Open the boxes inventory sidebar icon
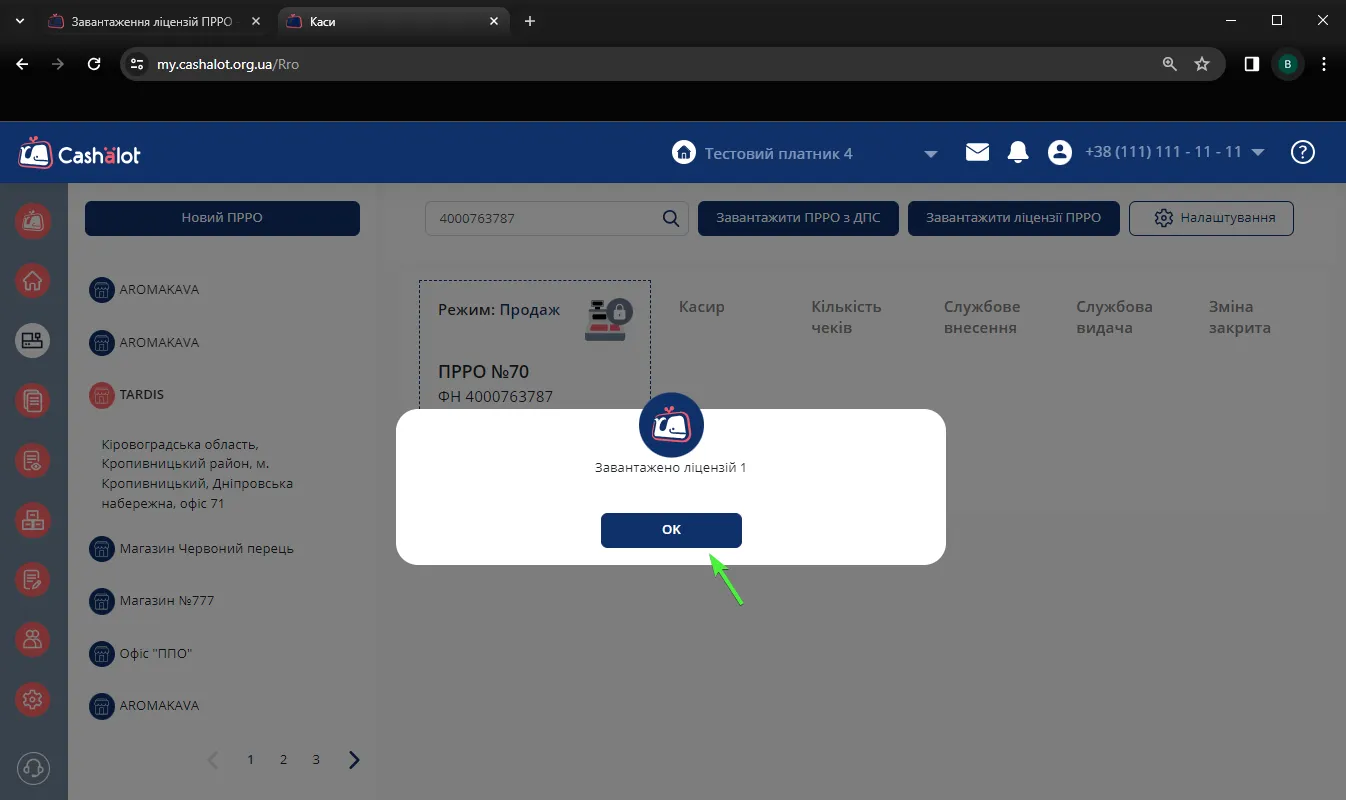Screen dimensions: 1346x800 pos(33,520)
